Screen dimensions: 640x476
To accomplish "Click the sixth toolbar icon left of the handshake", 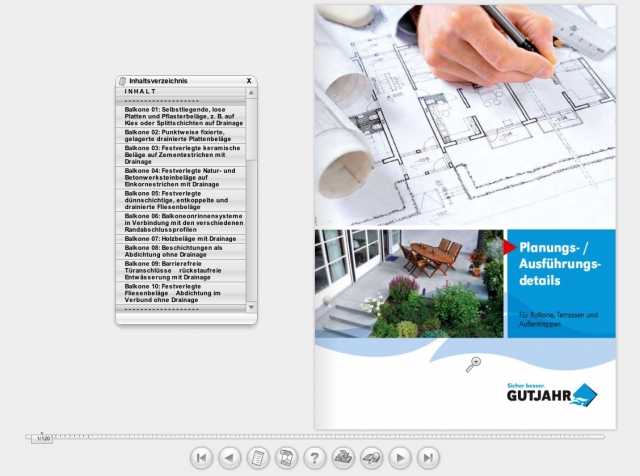I will pos(343,457).
